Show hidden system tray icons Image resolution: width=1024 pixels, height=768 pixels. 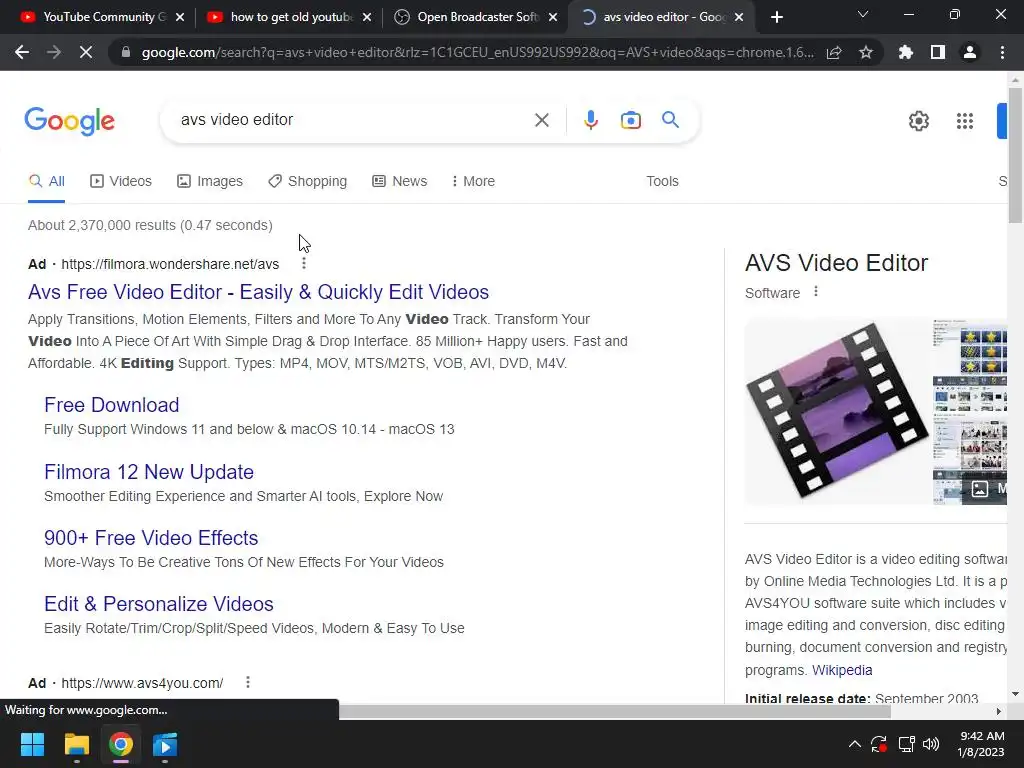[x=854, y=744]
